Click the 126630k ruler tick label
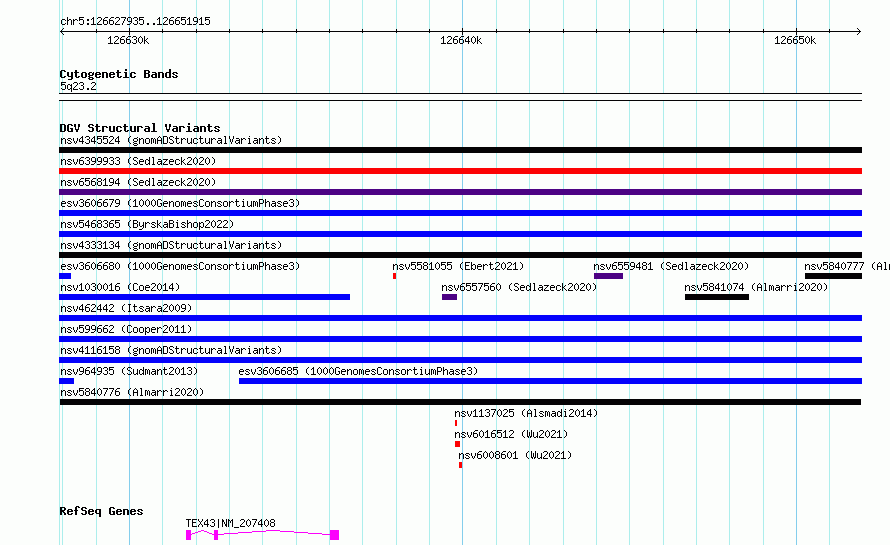The height and width of the screenshot is (545, 890). pyautogui.click(x=128, y=40)
